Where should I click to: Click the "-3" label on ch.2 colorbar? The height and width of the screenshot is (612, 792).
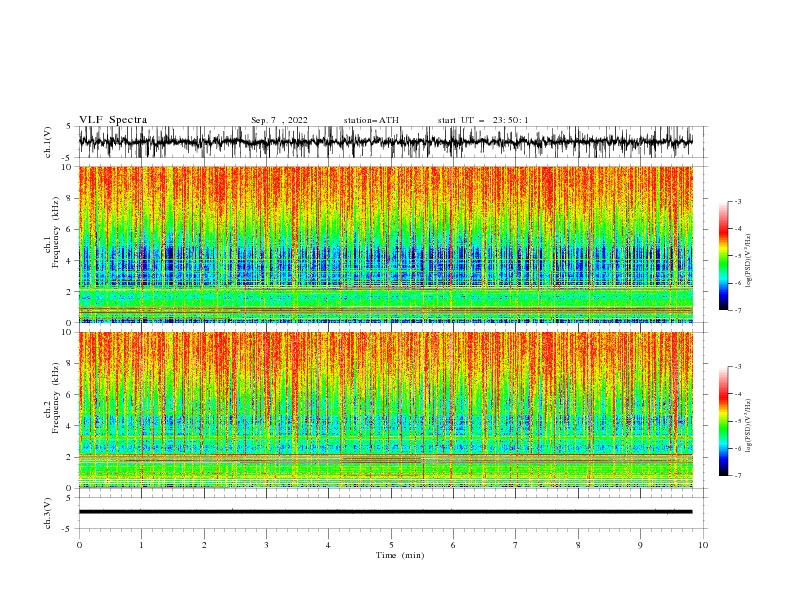[x=738, y=367]
